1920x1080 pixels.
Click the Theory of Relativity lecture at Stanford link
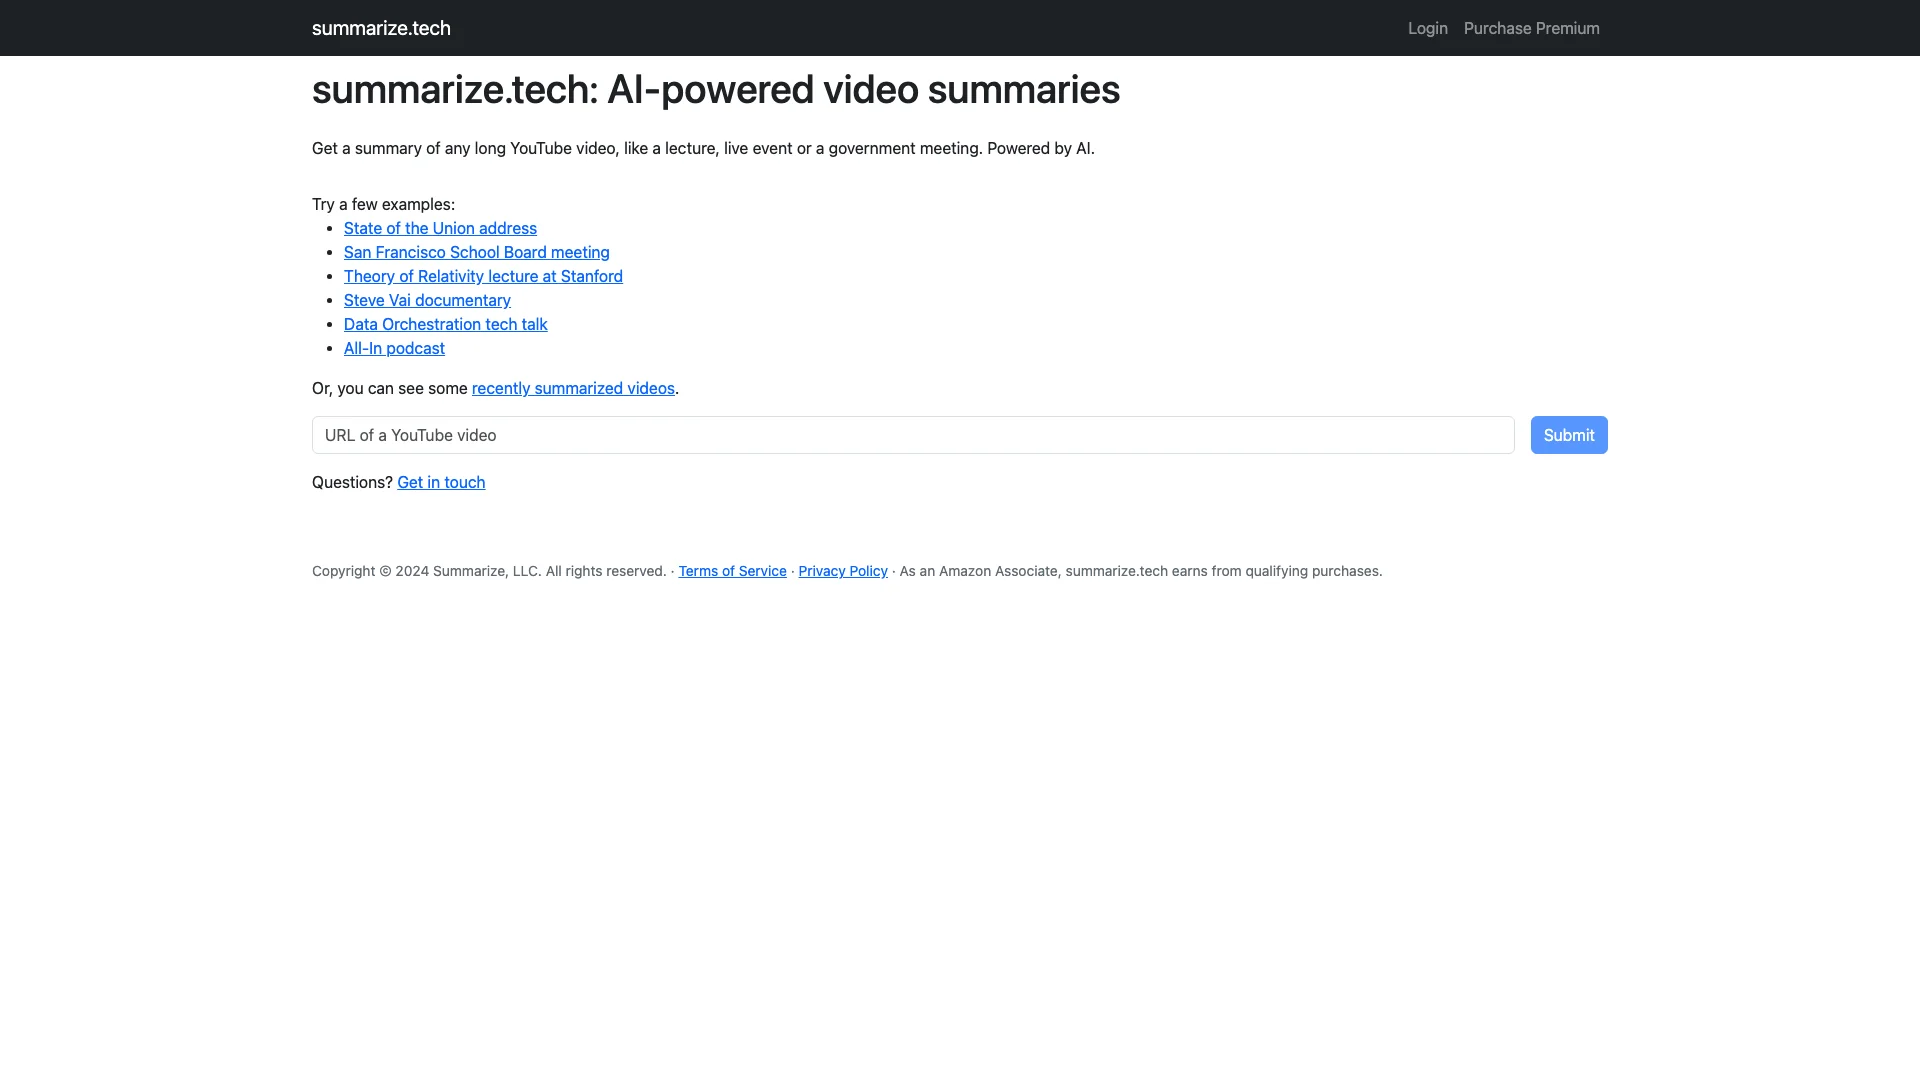[483, 276]
